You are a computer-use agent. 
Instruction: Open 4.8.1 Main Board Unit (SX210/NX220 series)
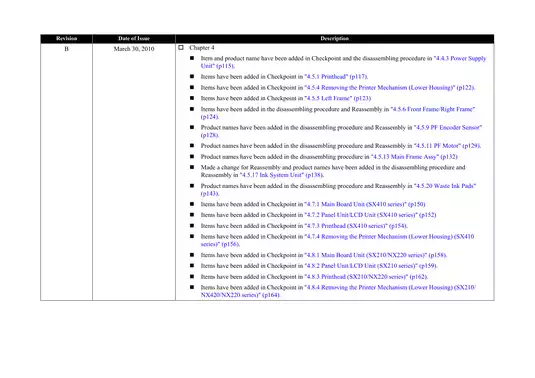pyautogui.click(x=375, y=255)
